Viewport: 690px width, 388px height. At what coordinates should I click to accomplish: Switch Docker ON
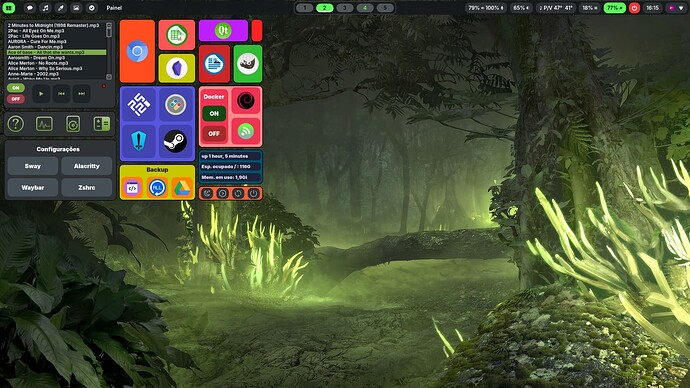coord(214,113)
